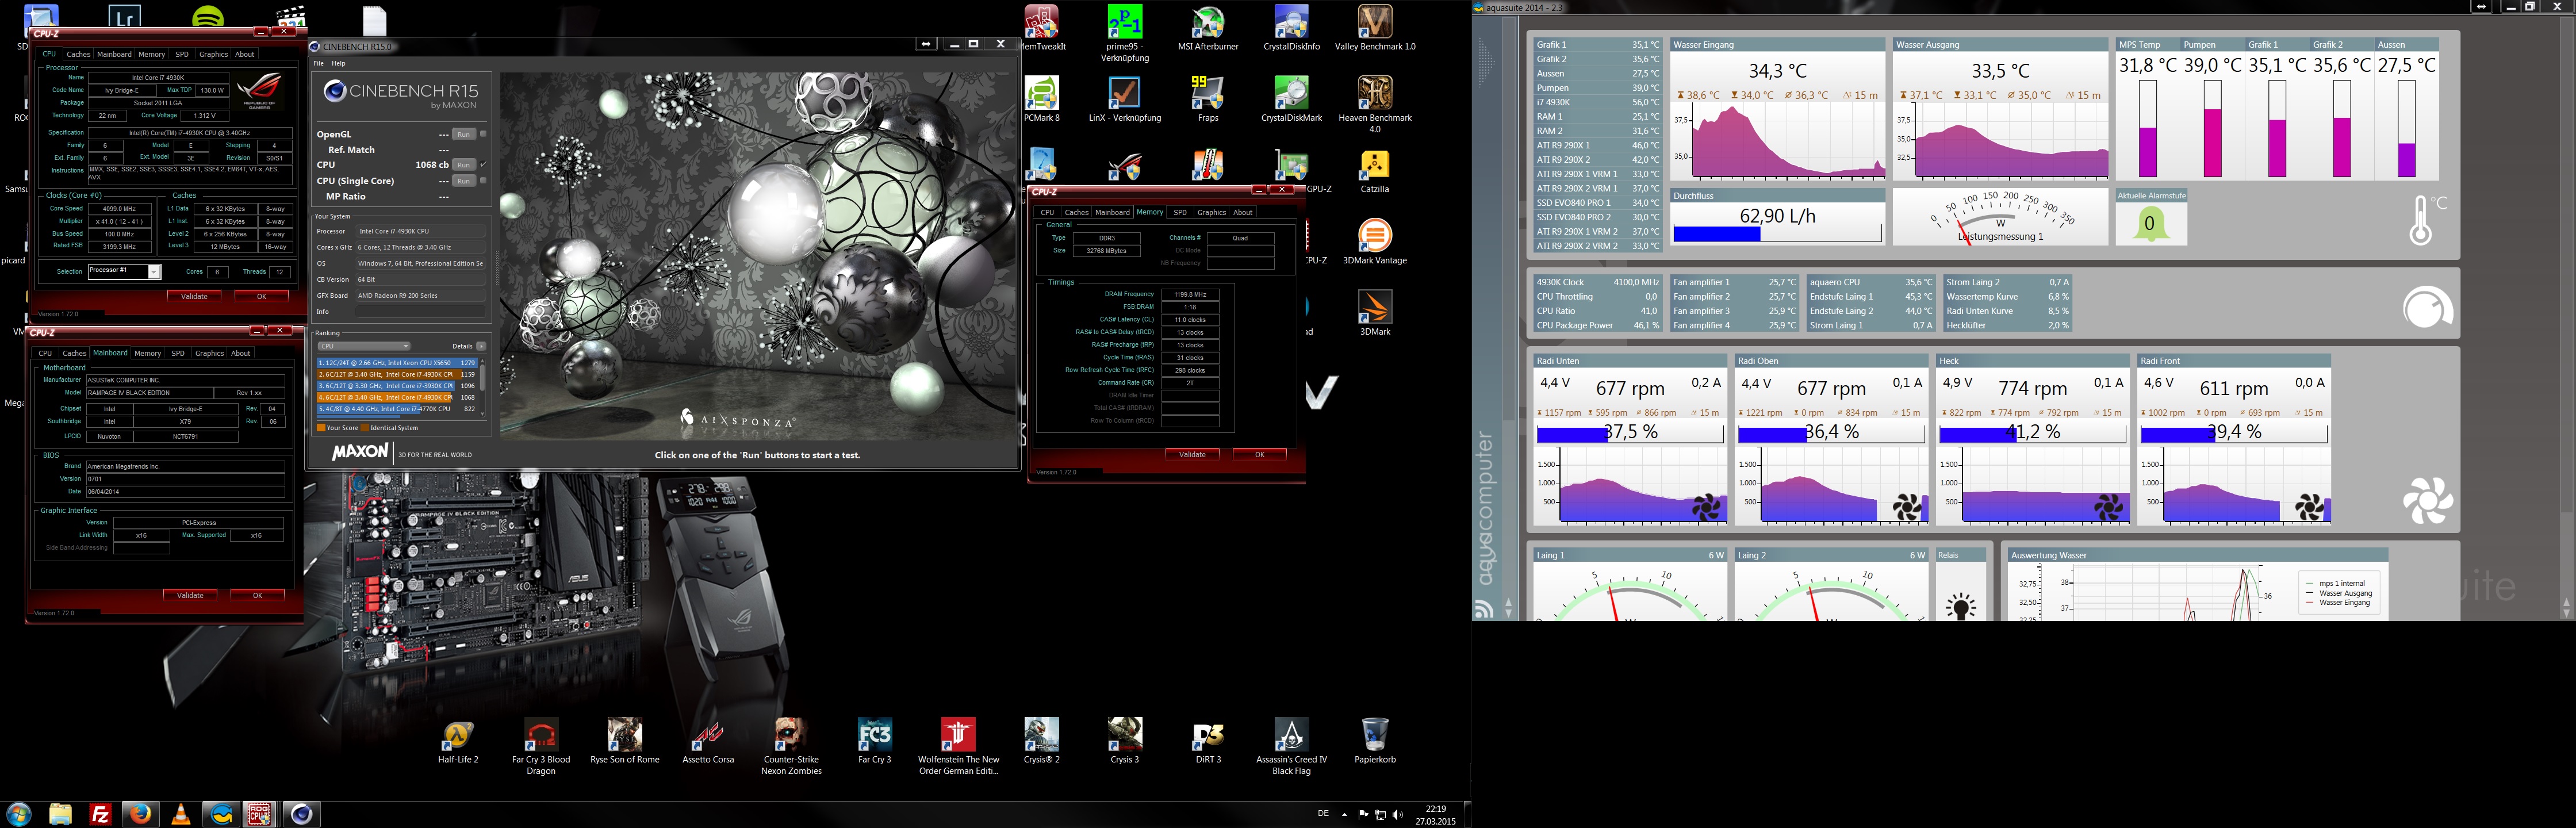Click Validate in CPU-Z Mainboard window
Image resolution: width=2576 pixels, height=828 pixels.
click(190, 595)
